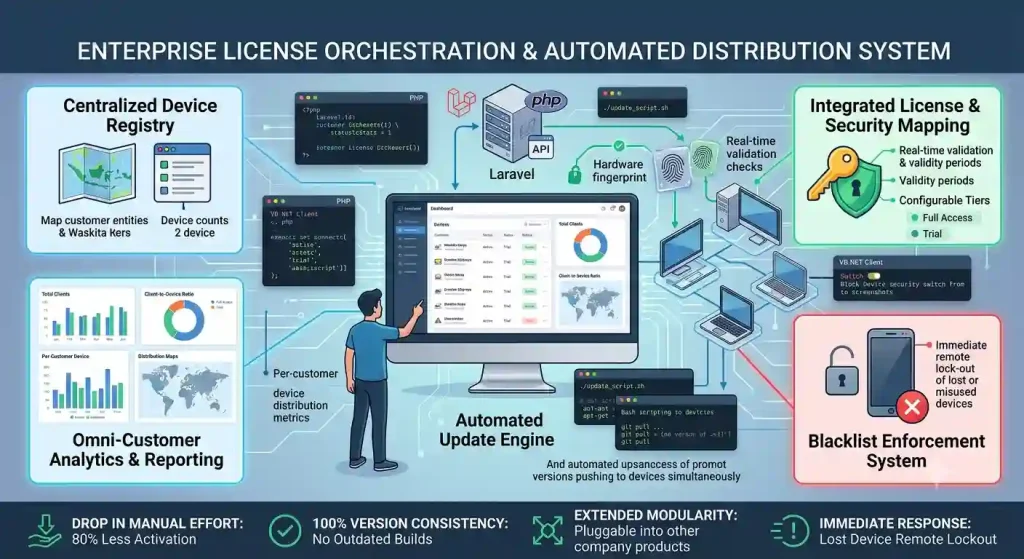Click the donut chart in Dashboard Total Clients
The width and height of the screenshot is (1024, 559).
590,245
